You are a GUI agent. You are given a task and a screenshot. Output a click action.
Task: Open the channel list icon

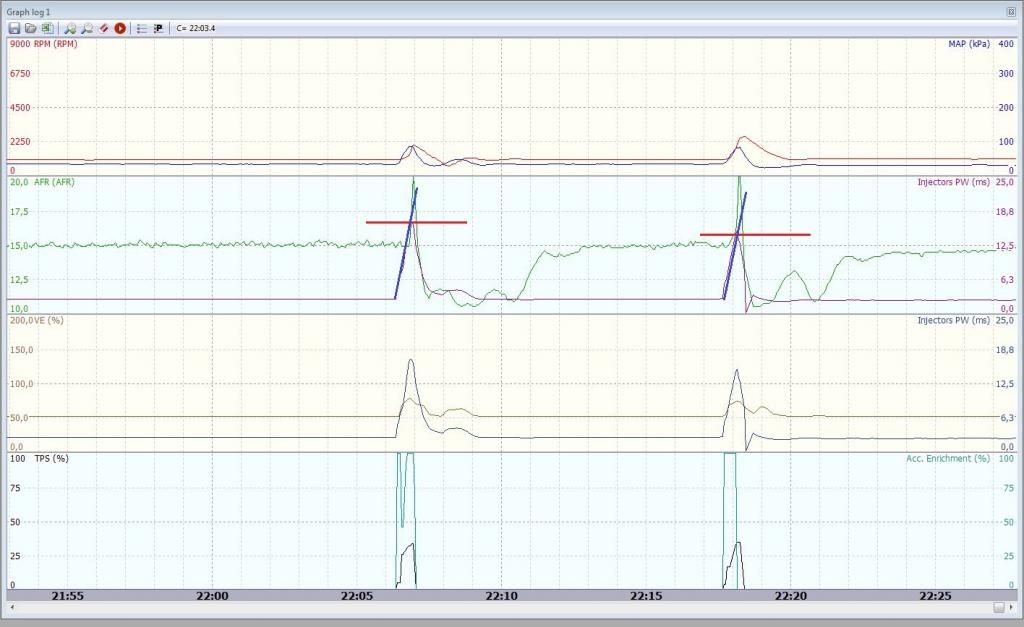coord(142,28)
